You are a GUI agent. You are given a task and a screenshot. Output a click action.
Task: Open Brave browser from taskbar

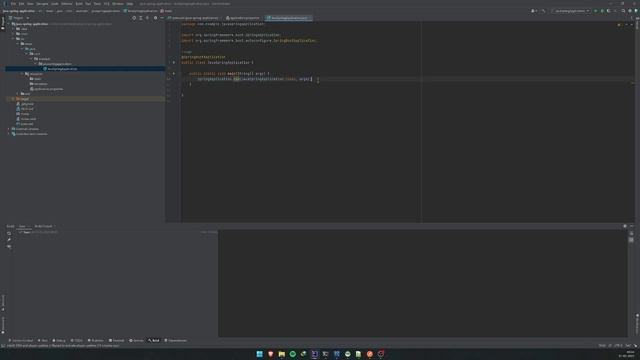pos(271,354)
